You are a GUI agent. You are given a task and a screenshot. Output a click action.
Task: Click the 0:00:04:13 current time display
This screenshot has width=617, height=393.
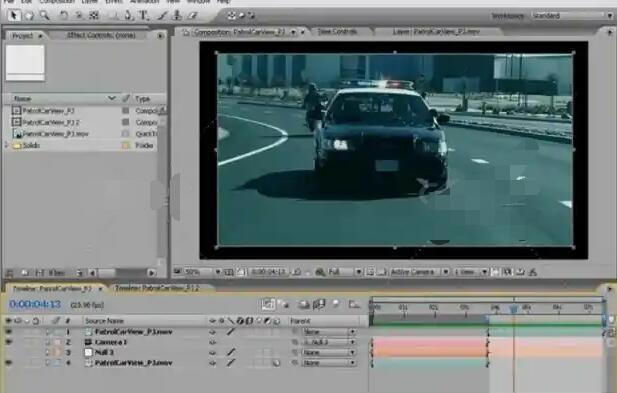coord(35,304)
